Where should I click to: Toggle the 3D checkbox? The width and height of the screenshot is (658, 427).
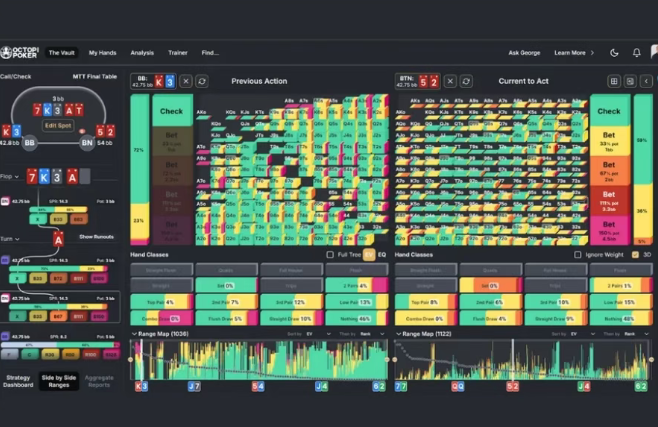pos(634,255)
